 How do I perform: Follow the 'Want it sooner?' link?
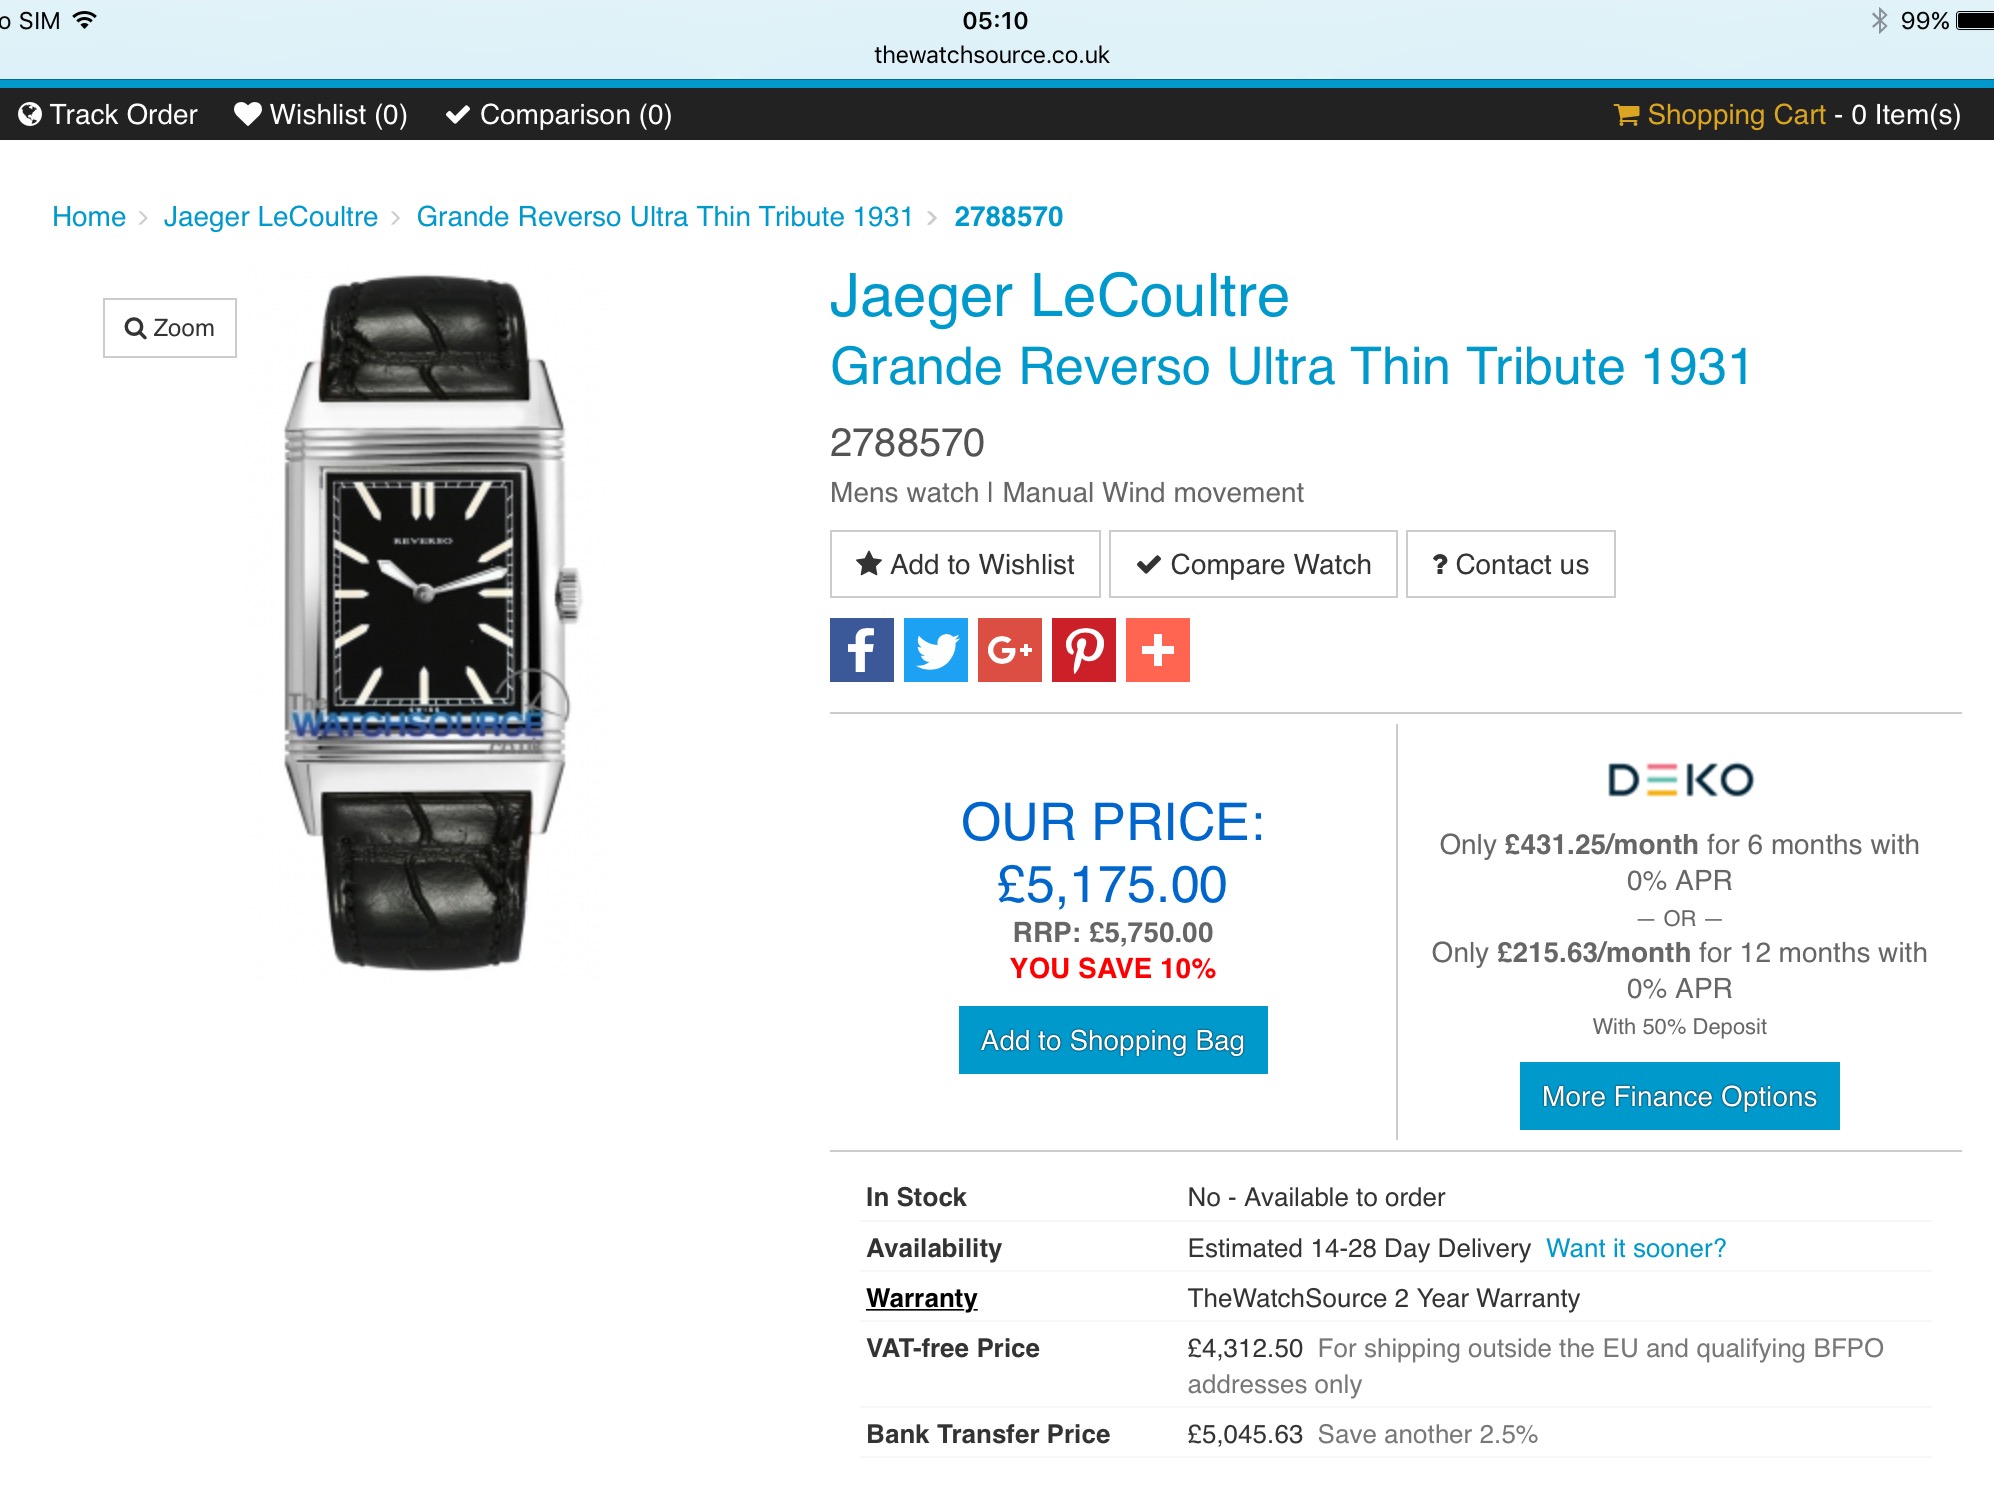click(x=1636, y=1248)
